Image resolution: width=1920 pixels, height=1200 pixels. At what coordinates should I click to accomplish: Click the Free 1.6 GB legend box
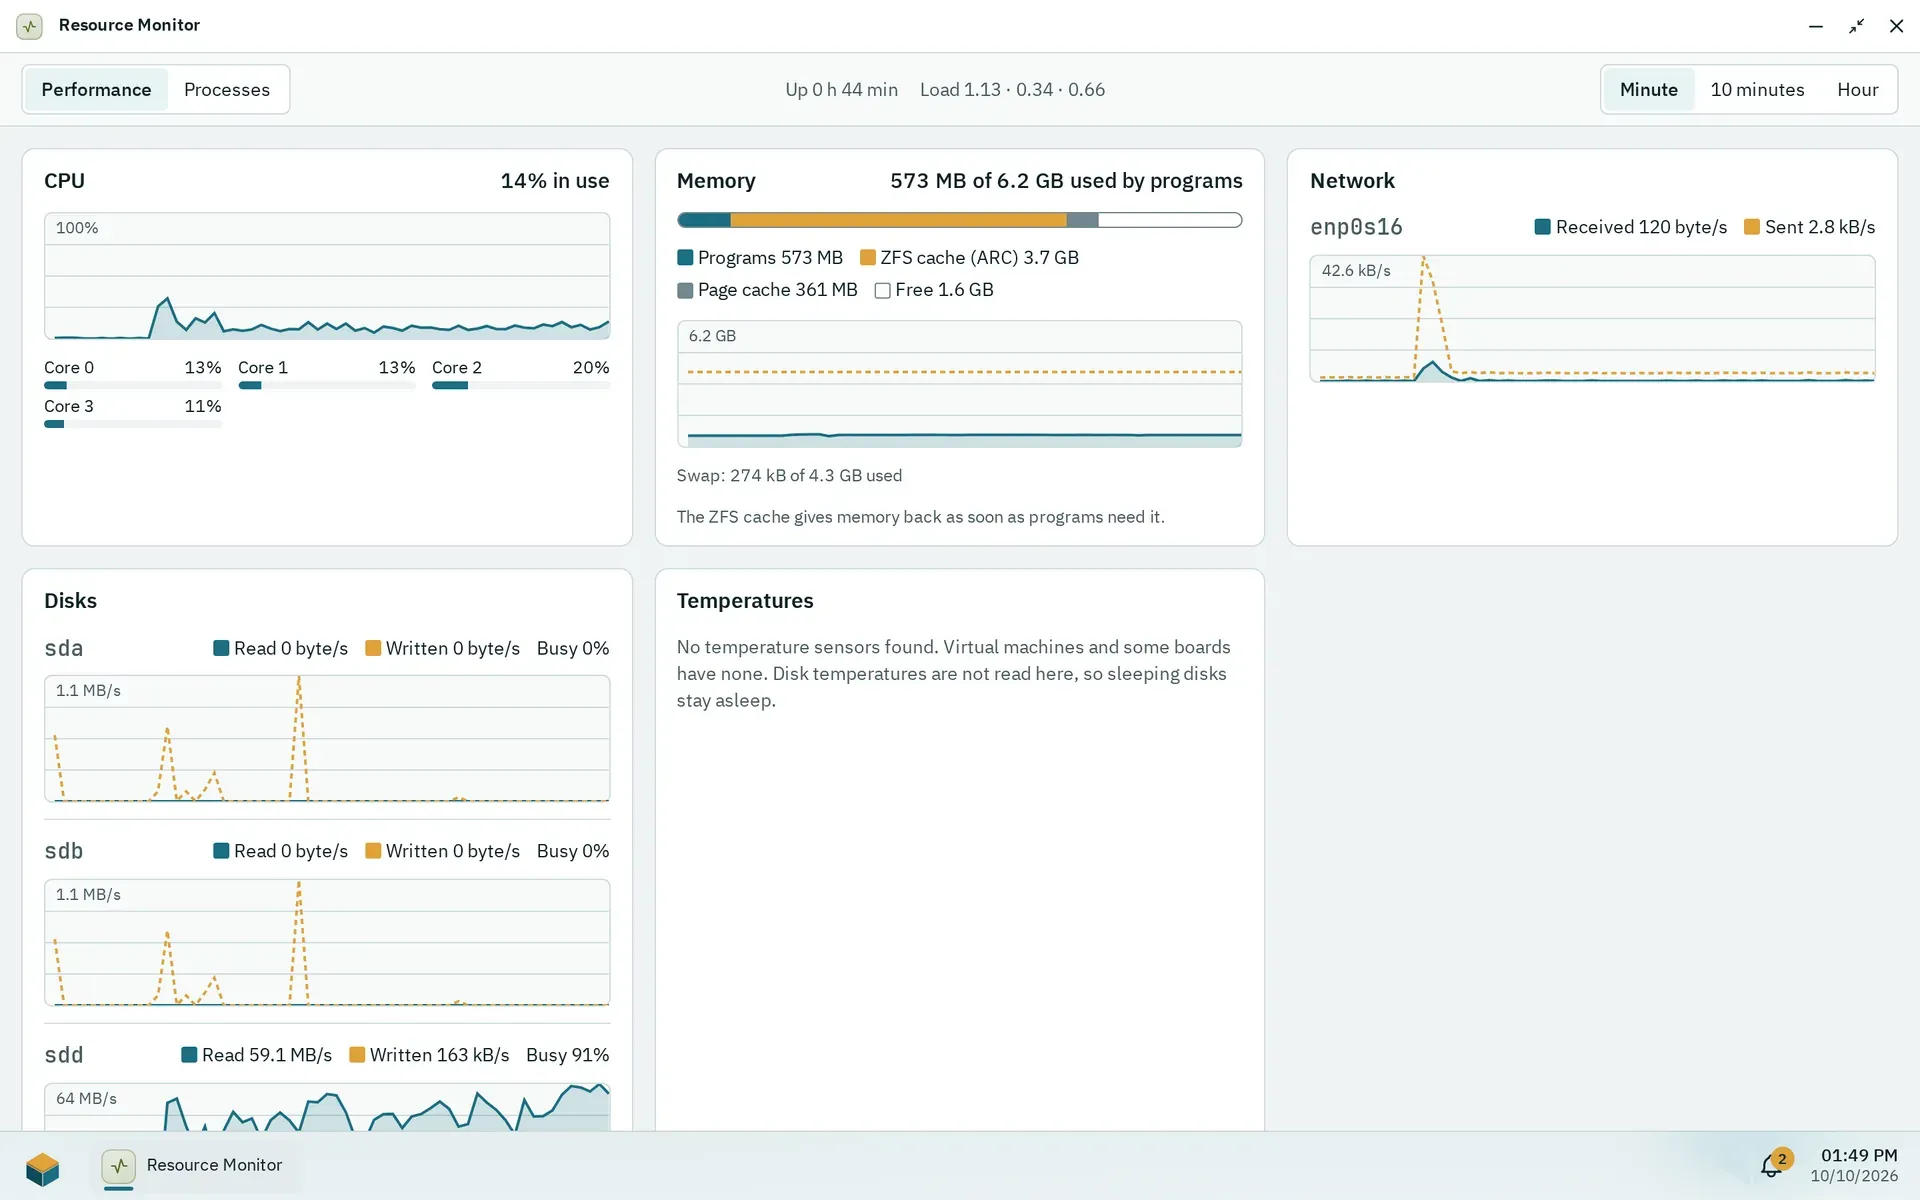[882, 291]
